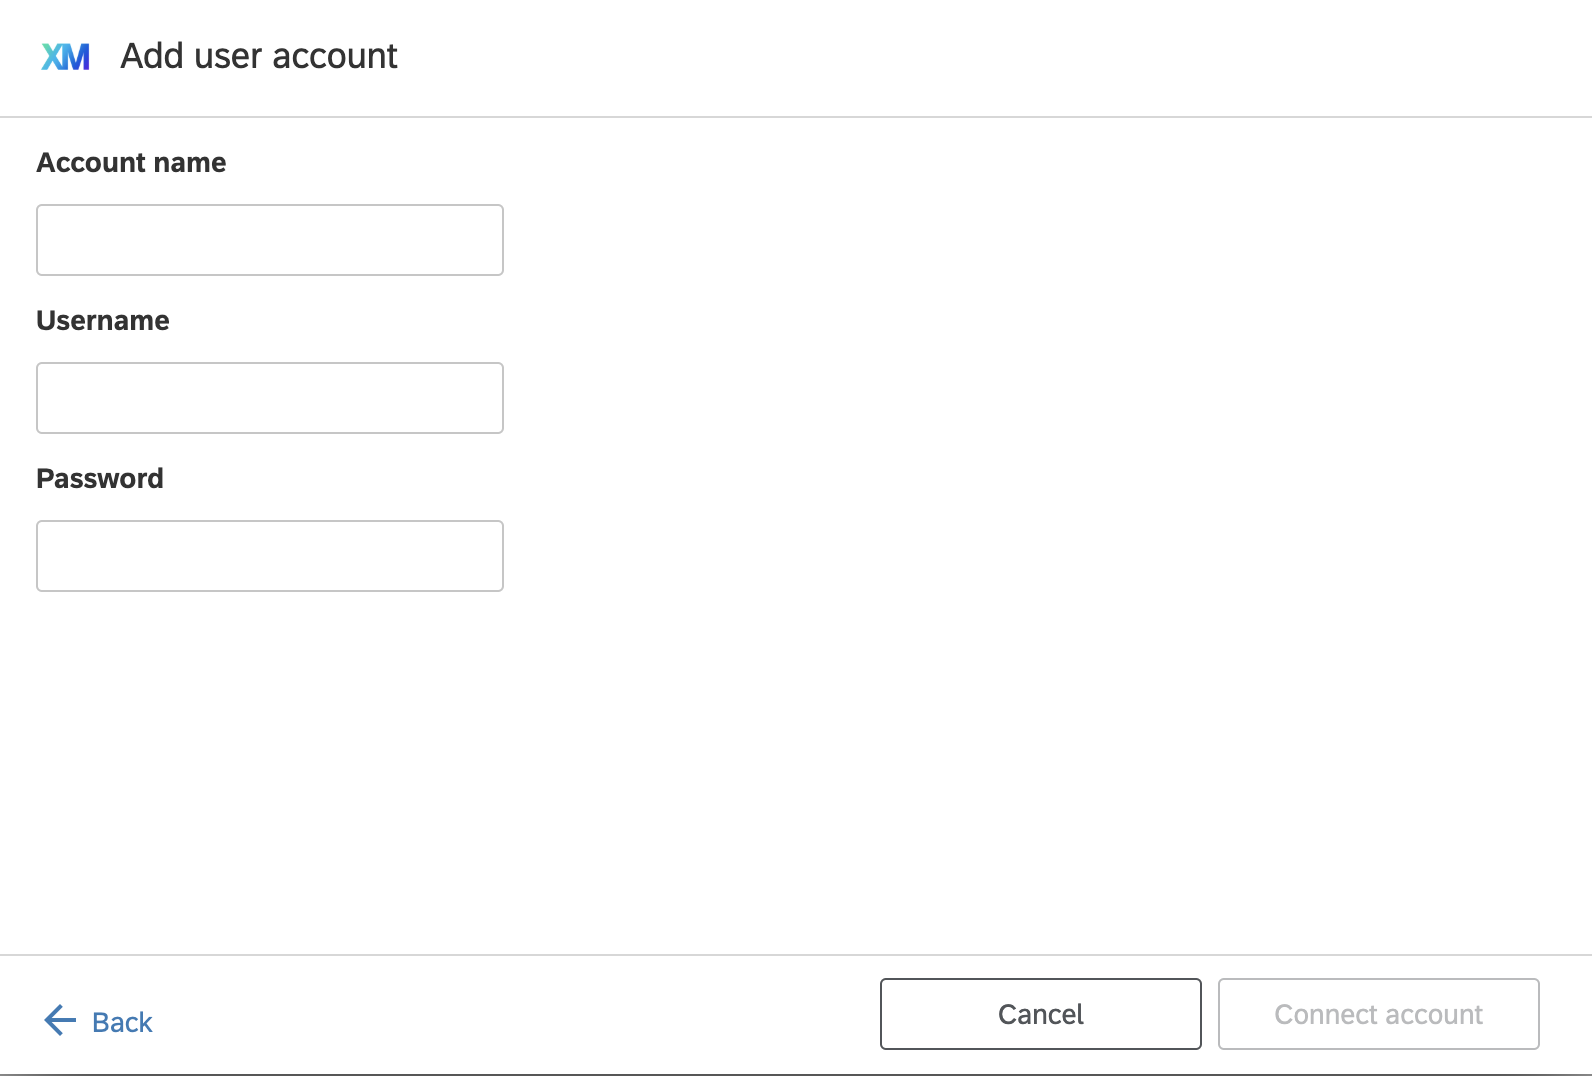Cancel adding the user account
Screen dimensions: 1592x1076
[1041, 1014]
